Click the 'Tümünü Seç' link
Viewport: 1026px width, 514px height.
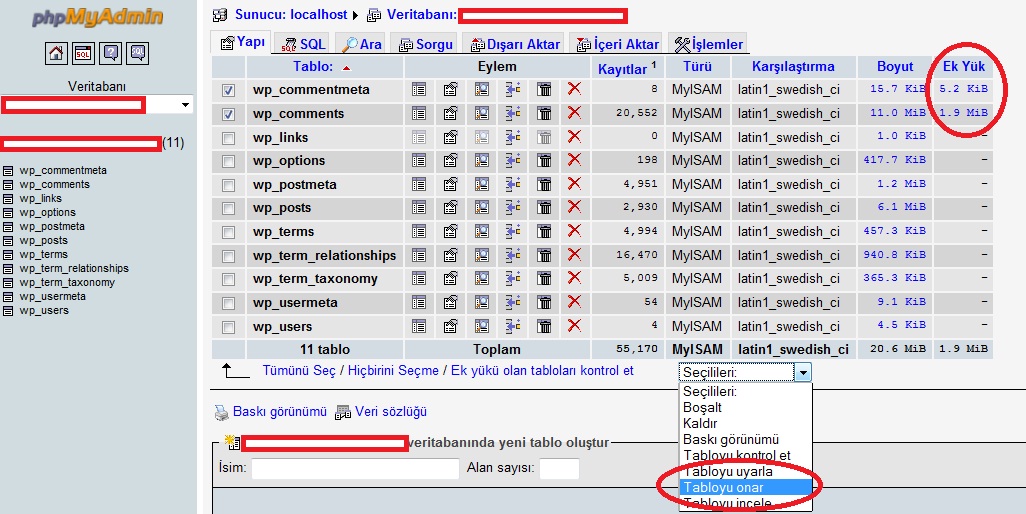[299, 370]
